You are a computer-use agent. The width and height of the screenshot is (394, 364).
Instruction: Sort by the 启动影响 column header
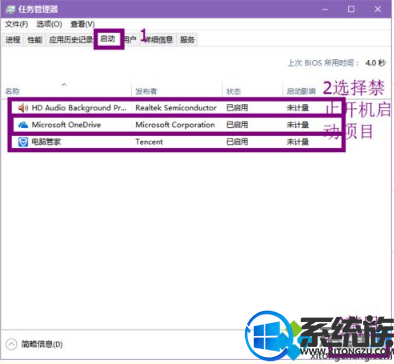coord(301,91)
